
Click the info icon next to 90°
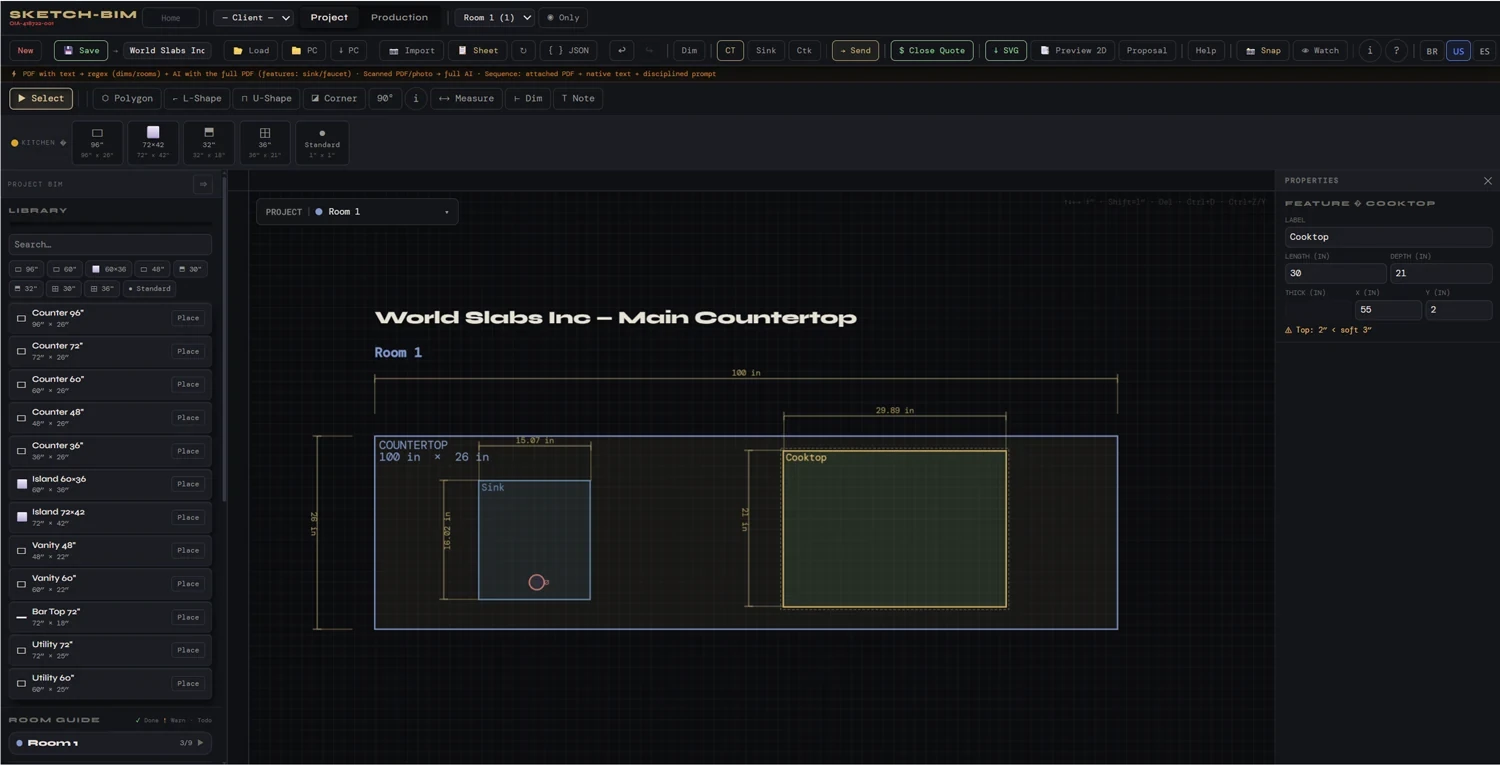coord(416,98)
